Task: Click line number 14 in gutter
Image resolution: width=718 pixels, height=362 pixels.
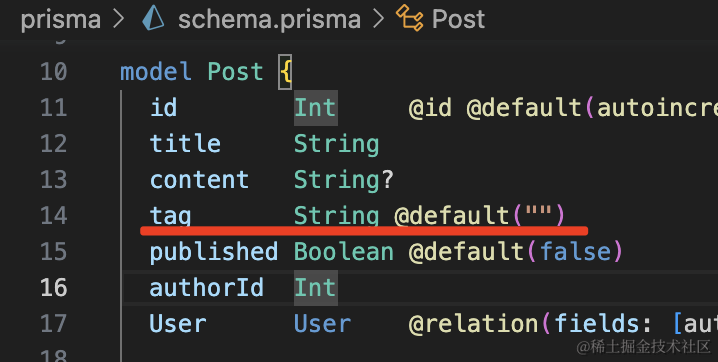Action: 54,216
